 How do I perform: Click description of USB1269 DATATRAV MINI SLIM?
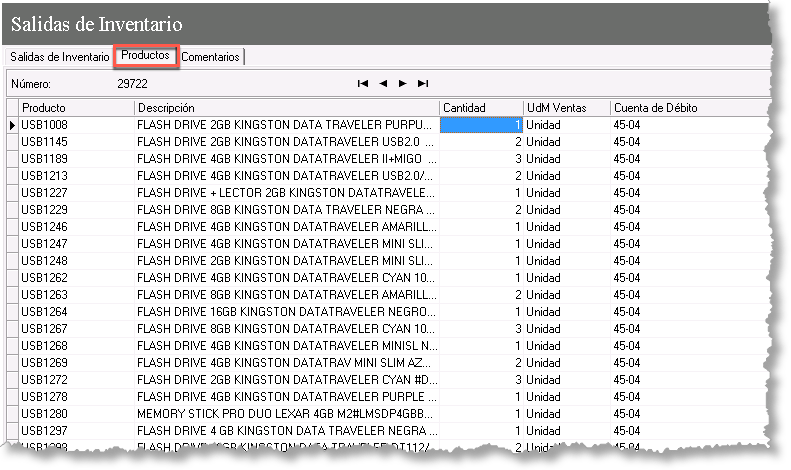point(284,363)
